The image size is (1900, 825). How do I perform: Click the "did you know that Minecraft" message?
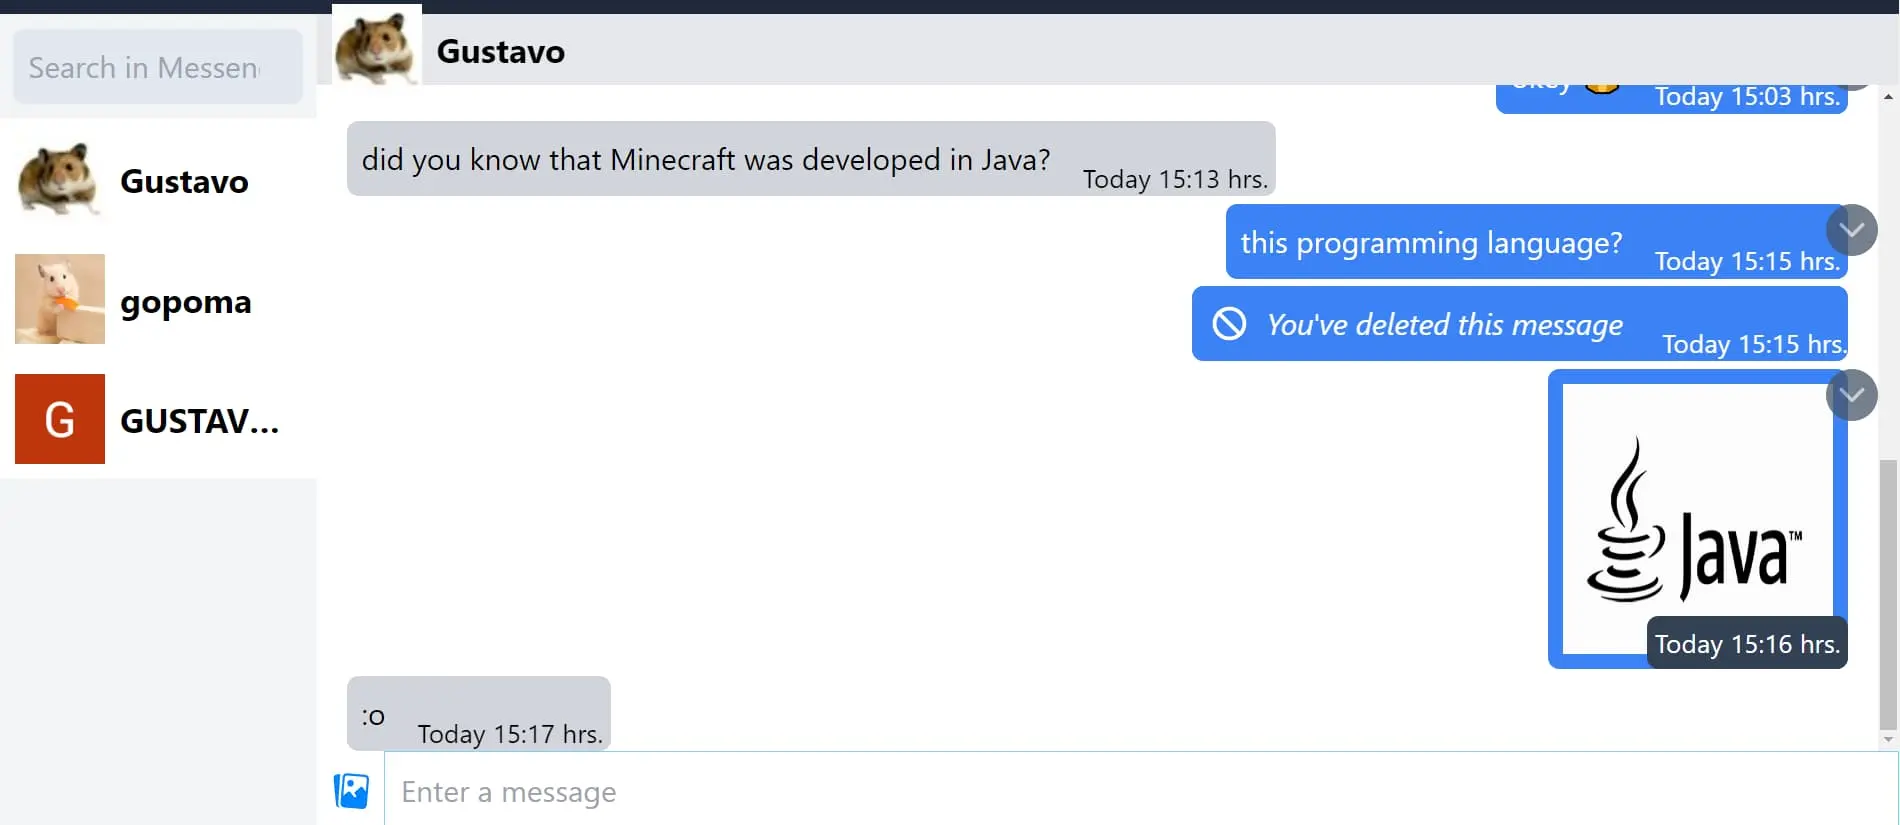coord(705,160)
